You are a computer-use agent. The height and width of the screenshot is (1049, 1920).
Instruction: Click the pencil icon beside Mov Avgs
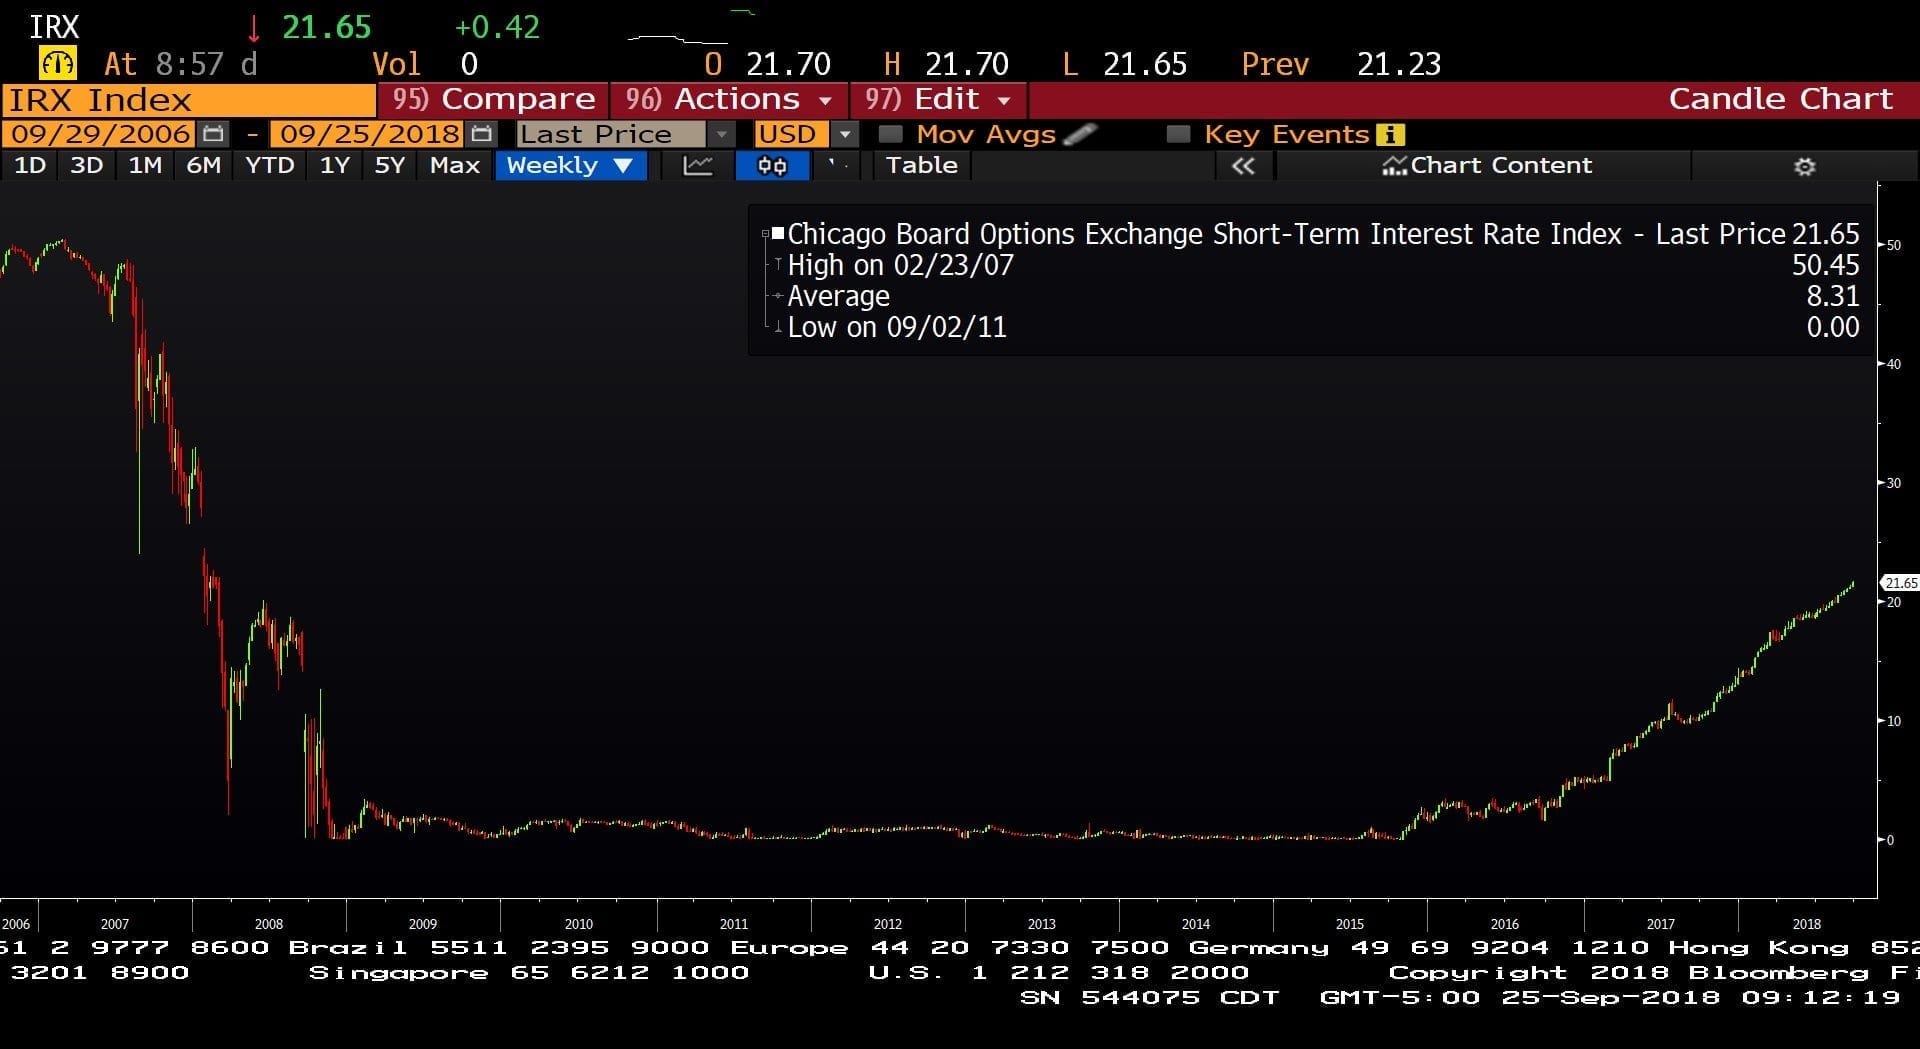(x=1081, y=134)
